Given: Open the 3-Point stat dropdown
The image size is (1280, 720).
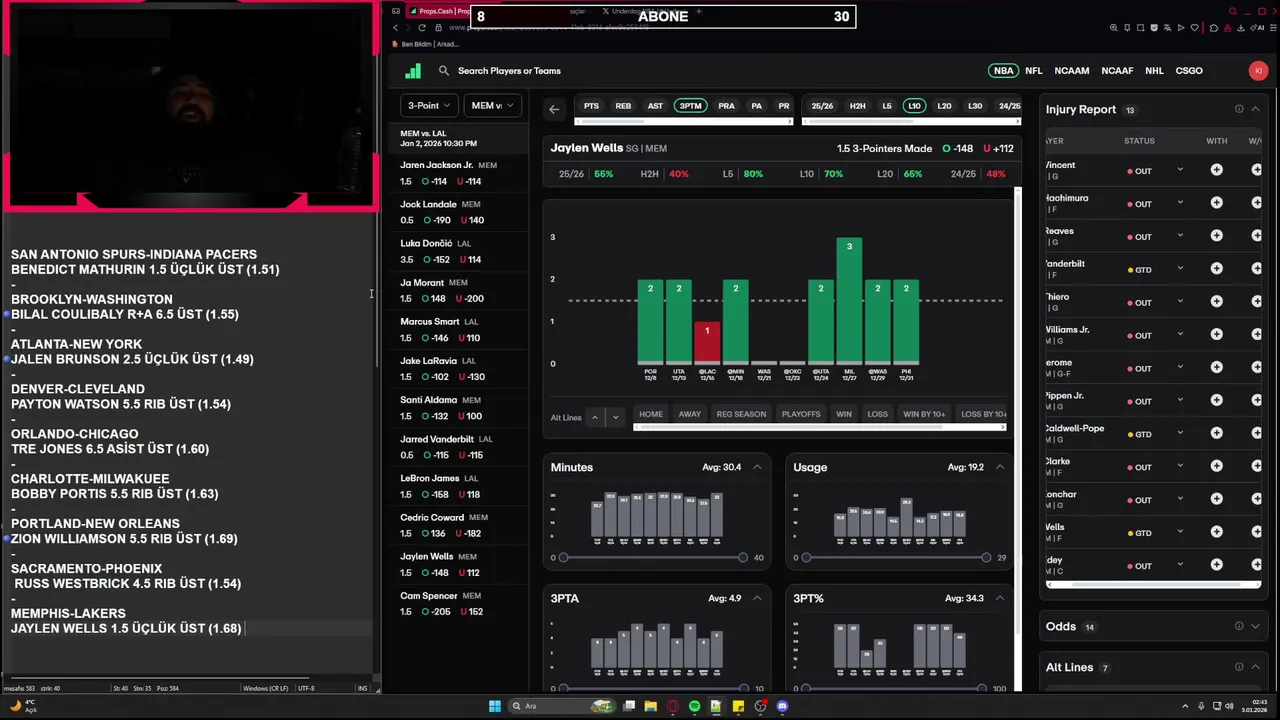Looking at the screenshot, I should 429,105.
